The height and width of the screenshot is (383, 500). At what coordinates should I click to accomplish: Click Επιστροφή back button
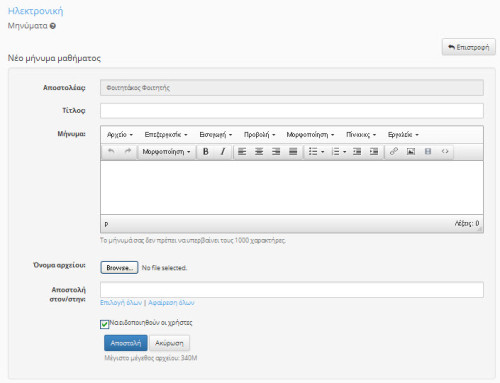469,47
